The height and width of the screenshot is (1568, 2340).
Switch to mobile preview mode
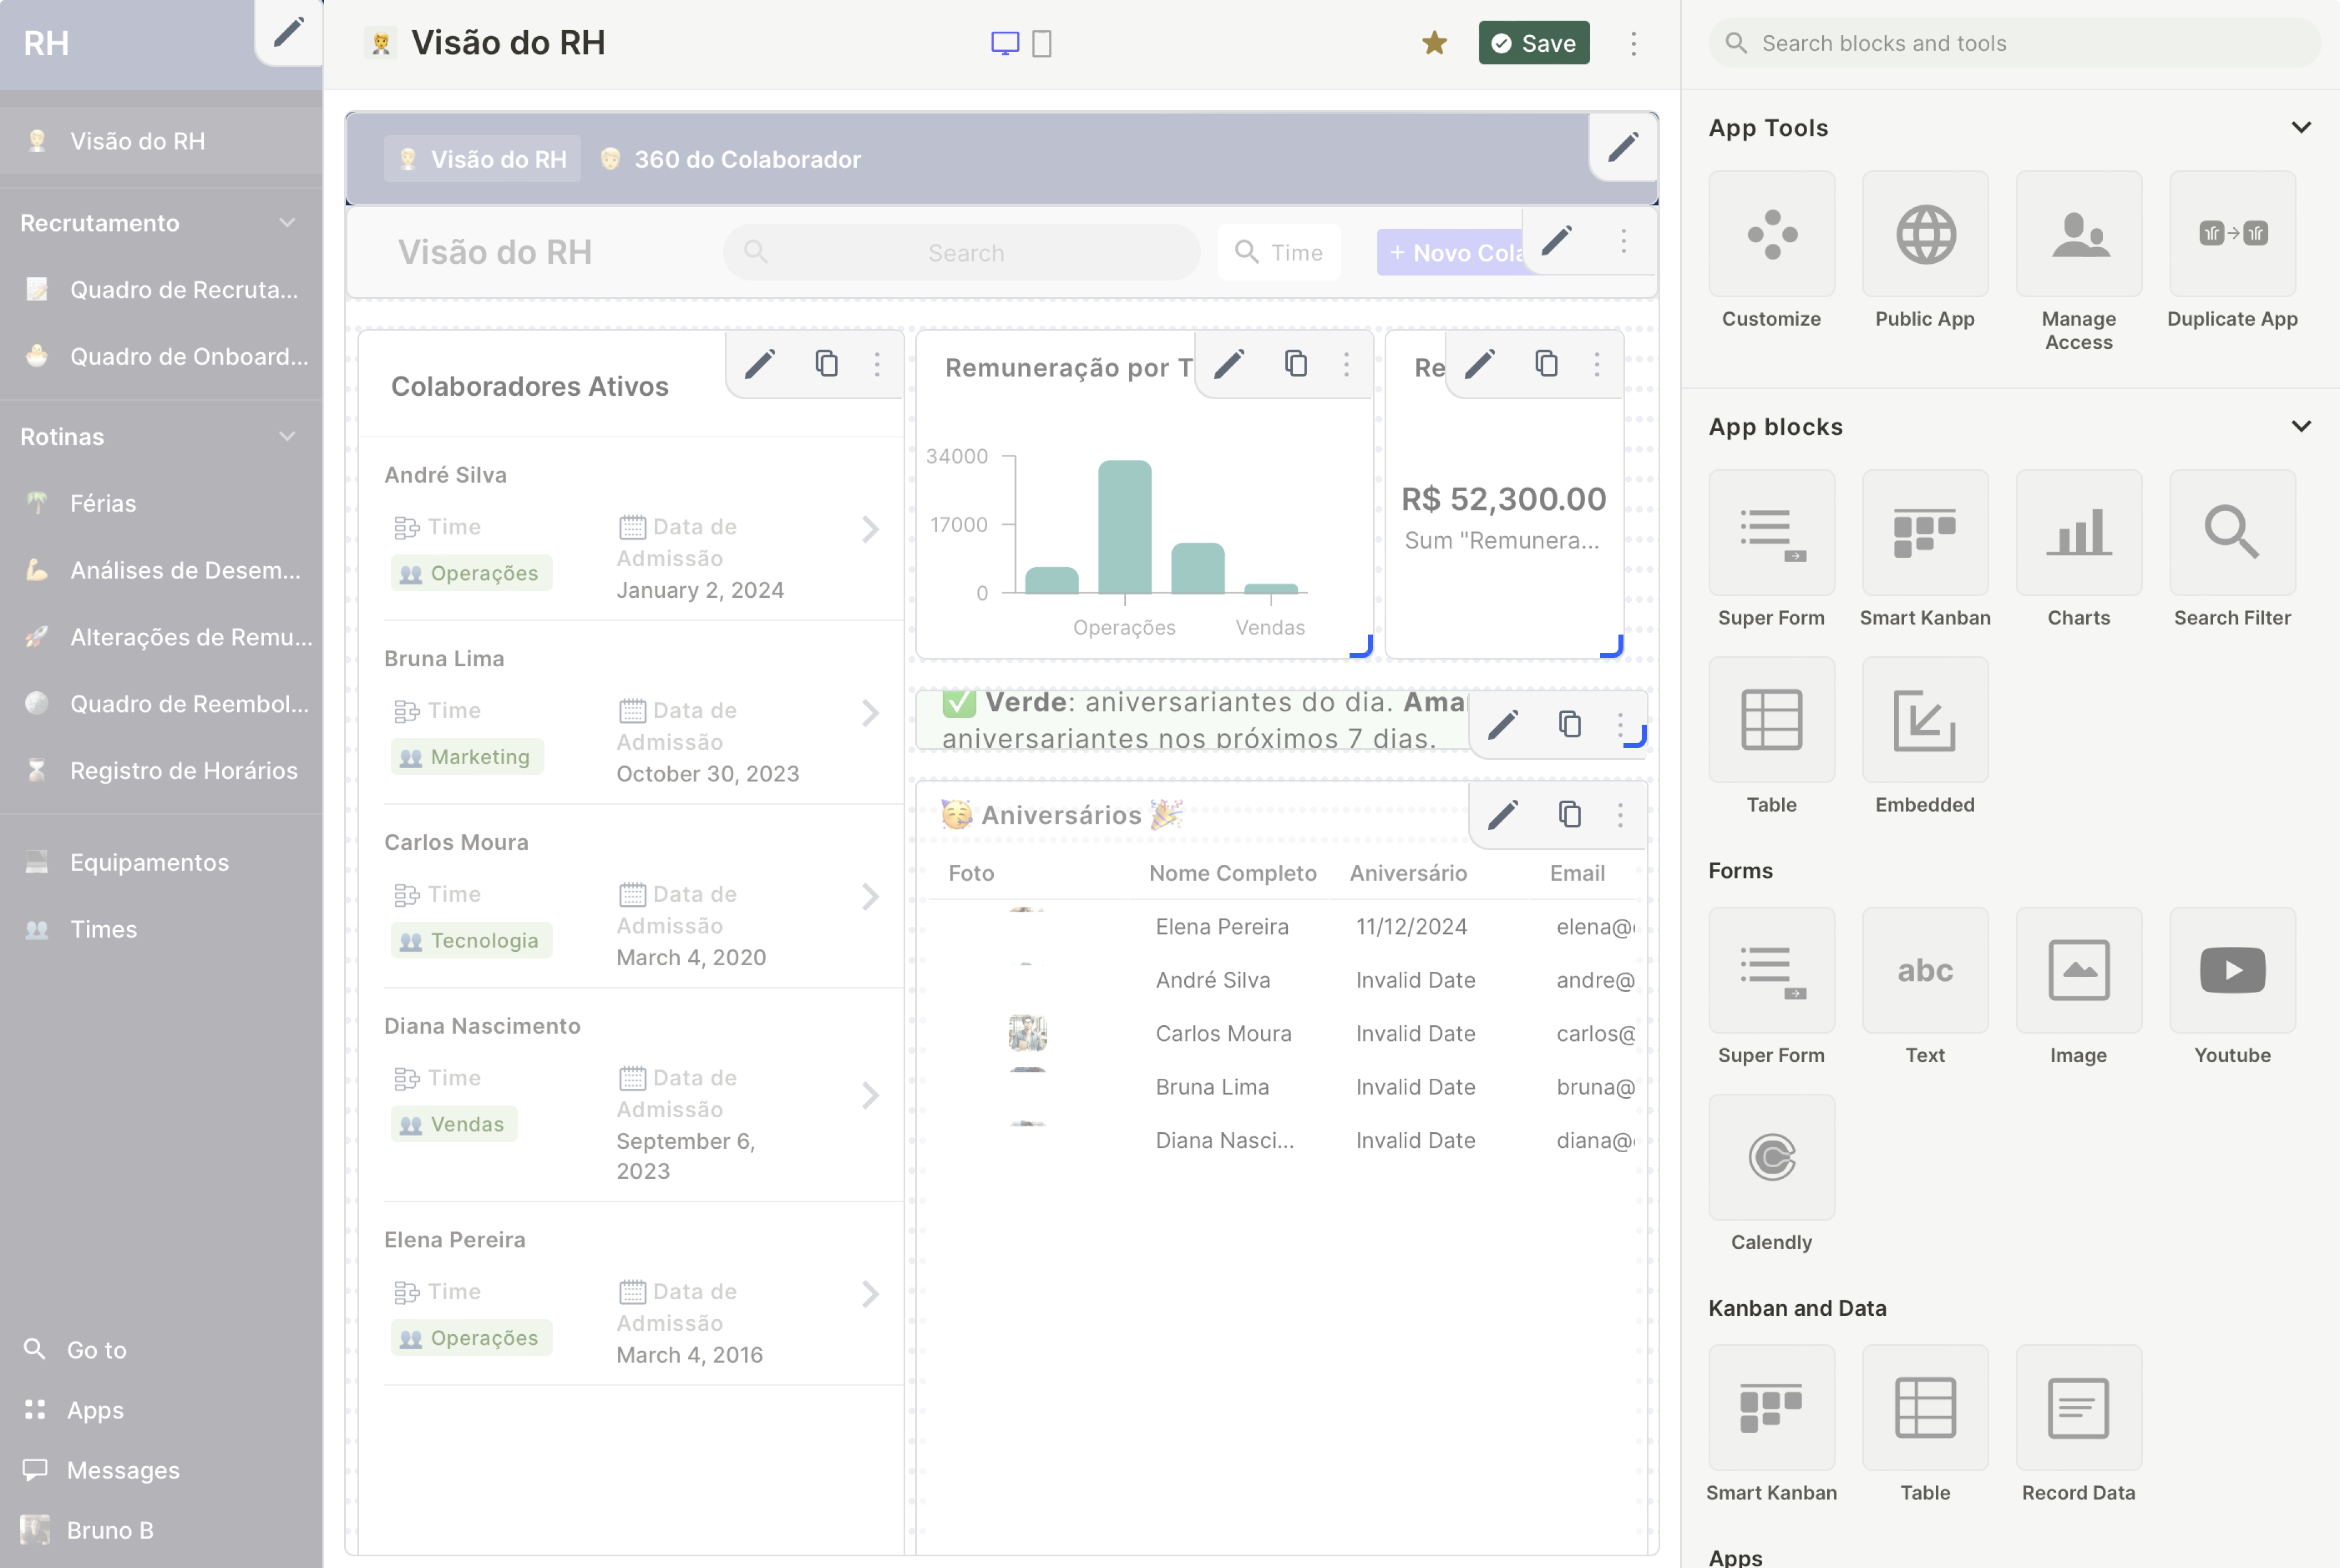coord(1041,43)
